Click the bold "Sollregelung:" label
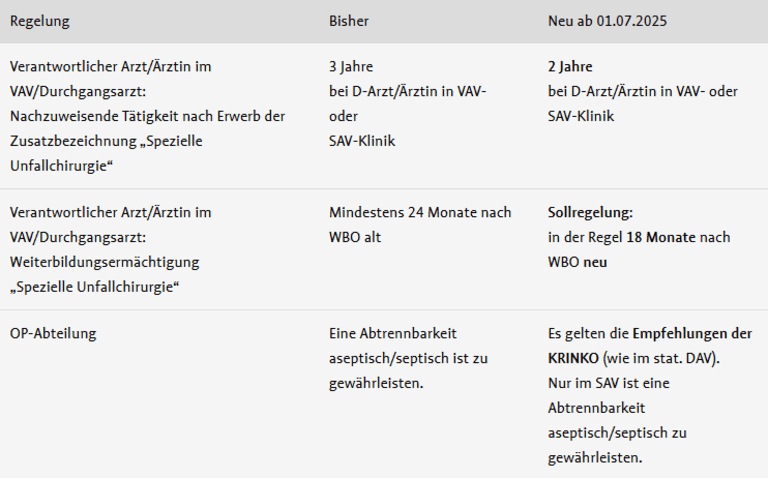 591,212
